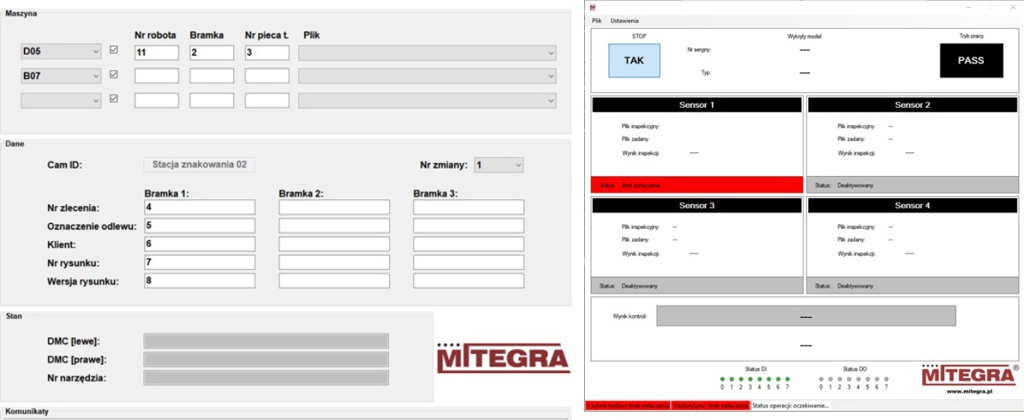
Task: Toggle the checkbox in the B07 machine row
Action: (114, 74)
